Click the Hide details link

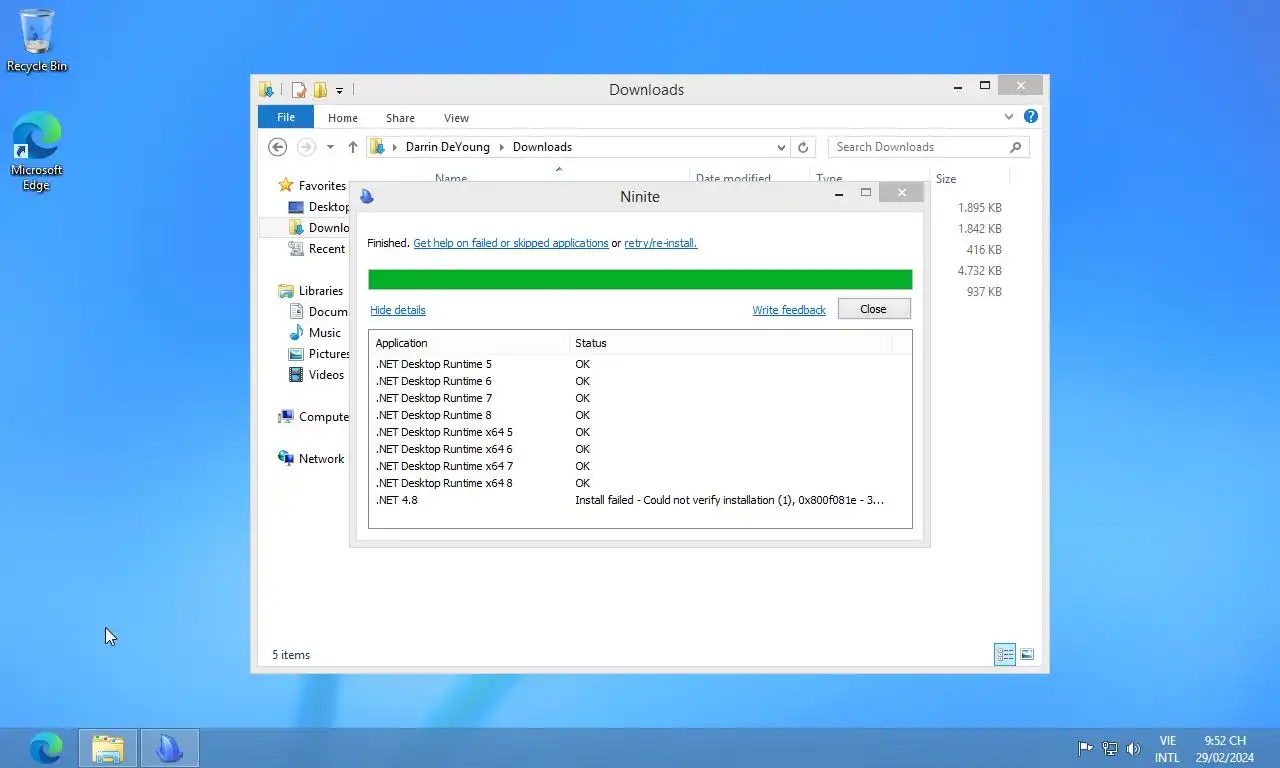[x=398, y=310]
